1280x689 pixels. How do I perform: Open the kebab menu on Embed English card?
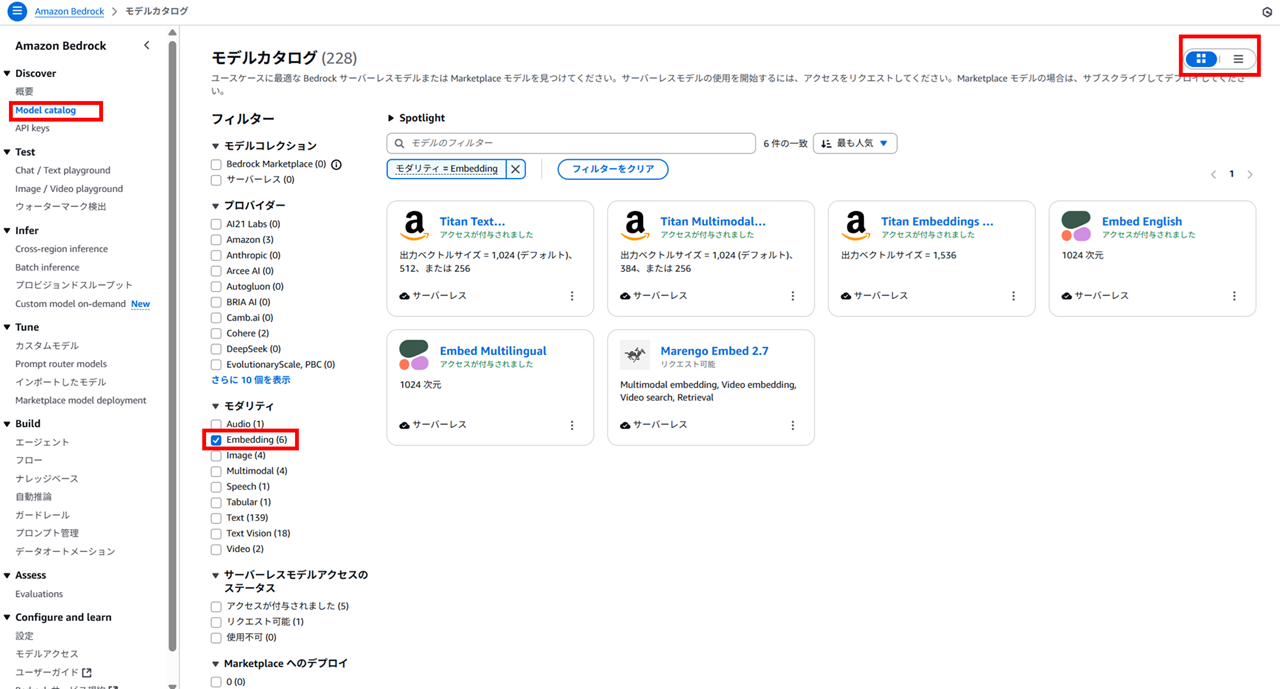[x=1234, y=296]
